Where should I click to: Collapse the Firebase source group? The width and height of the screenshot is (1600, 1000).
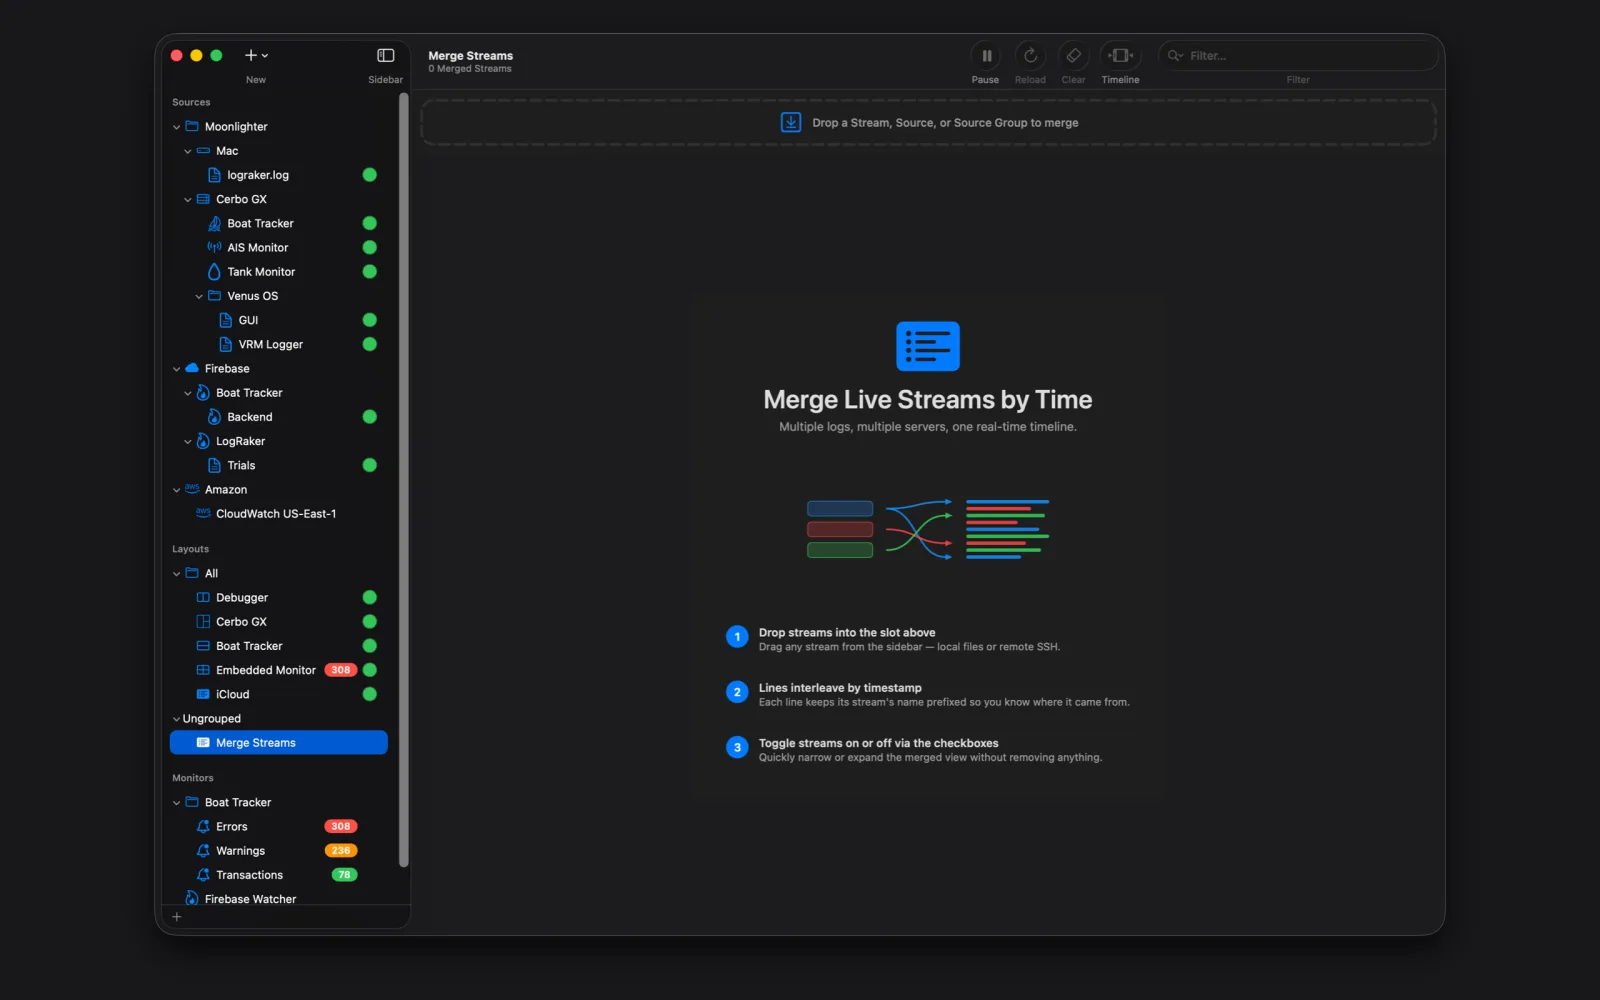(x=177, y=369)
